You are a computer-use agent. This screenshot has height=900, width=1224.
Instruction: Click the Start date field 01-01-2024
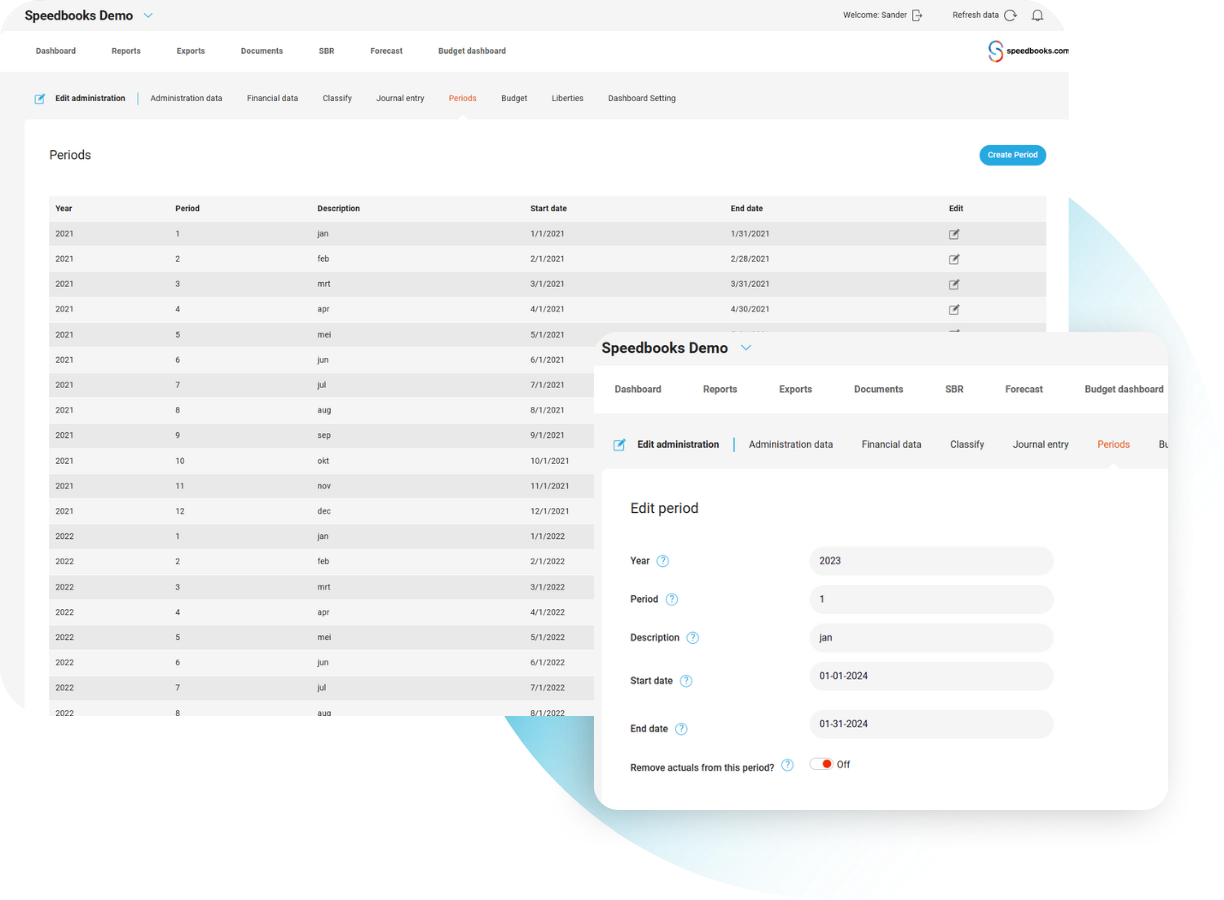pyautogui.click(x=931, y=676)
